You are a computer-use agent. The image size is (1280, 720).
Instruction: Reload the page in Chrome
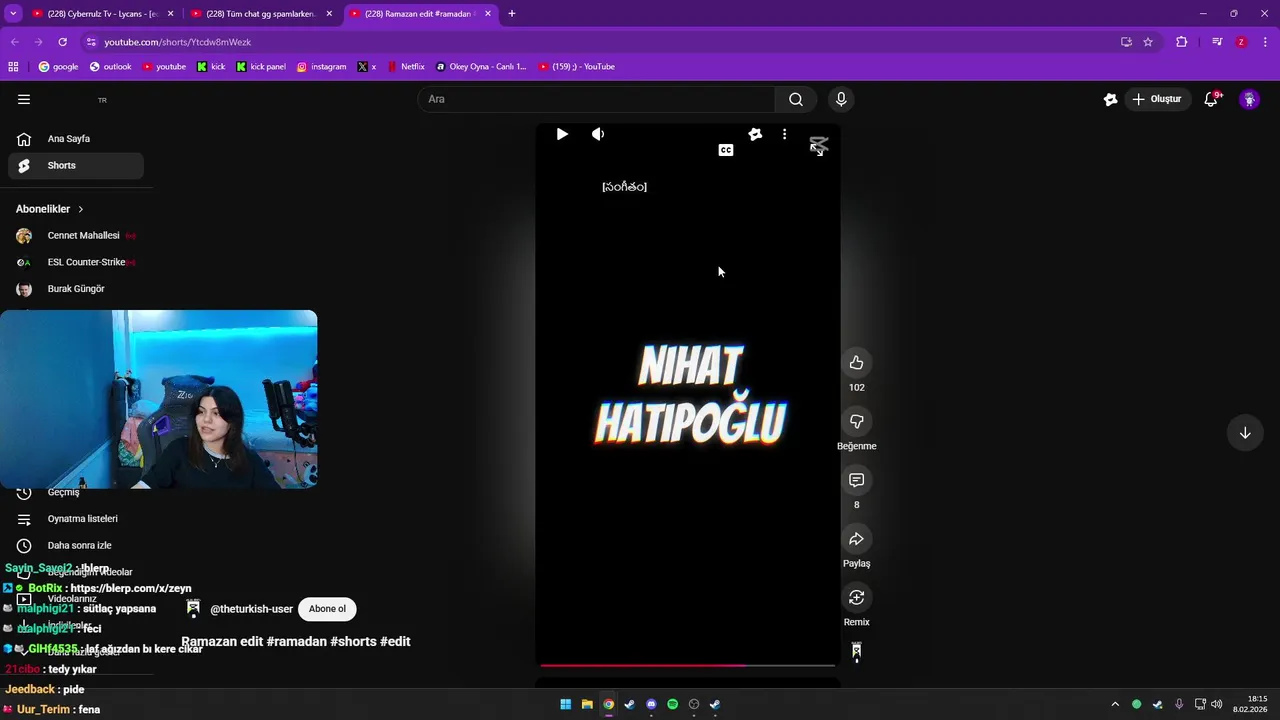62,42
